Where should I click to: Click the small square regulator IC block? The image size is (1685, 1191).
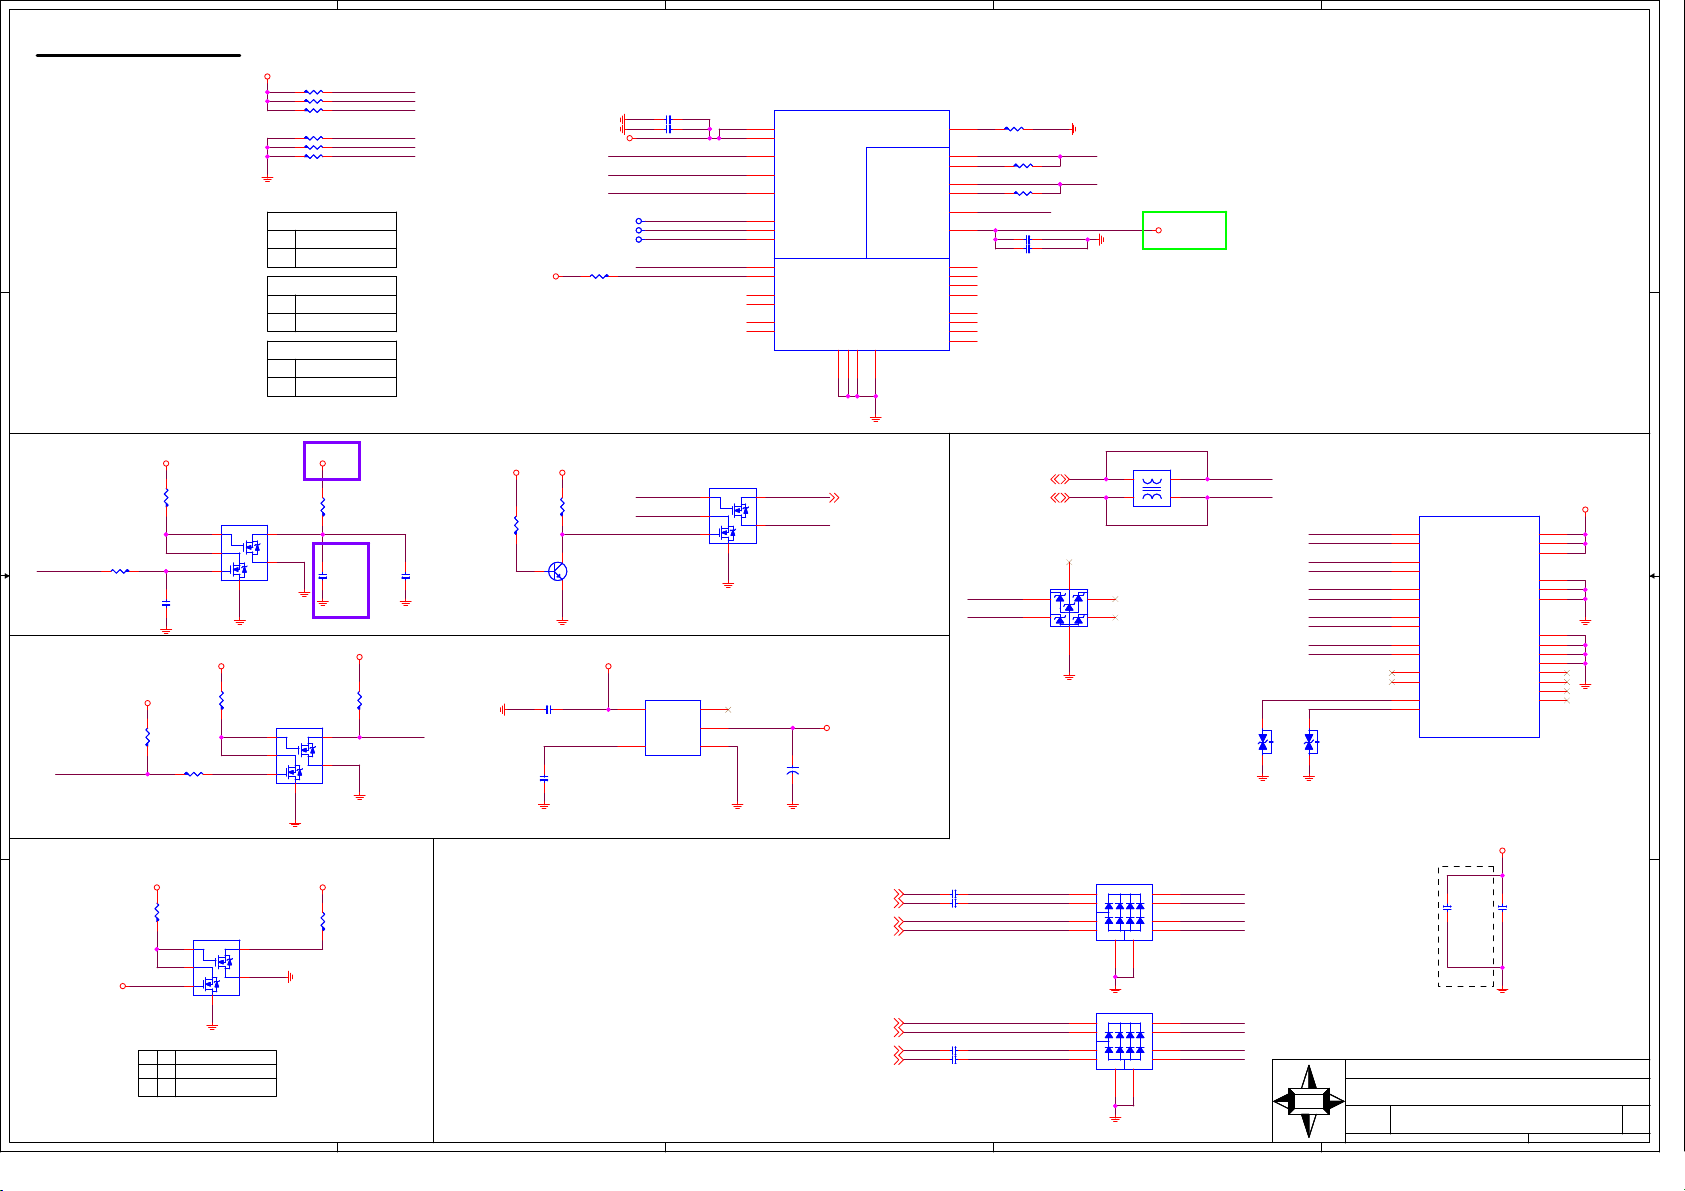pyautogui.click(x=673, y=728)
